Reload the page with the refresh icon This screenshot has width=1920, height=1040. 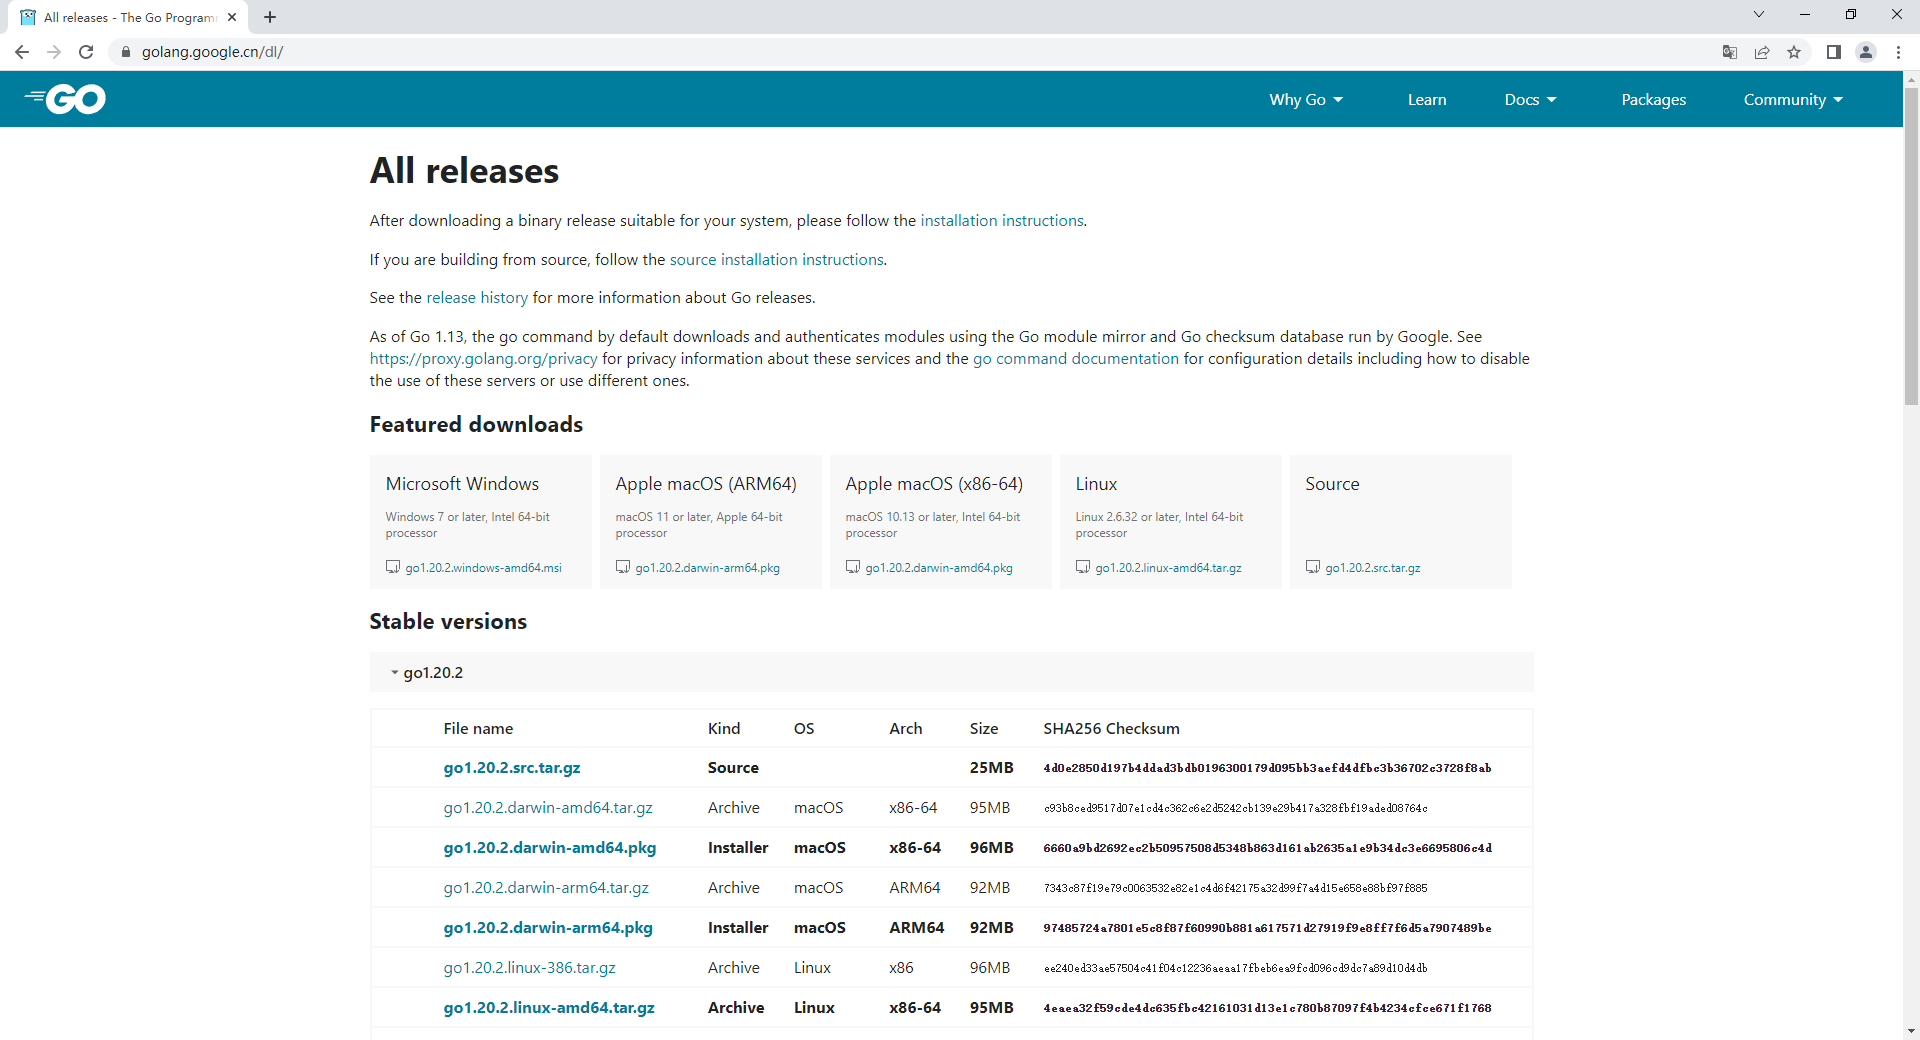pyautogui.click(x=86, y=52)
